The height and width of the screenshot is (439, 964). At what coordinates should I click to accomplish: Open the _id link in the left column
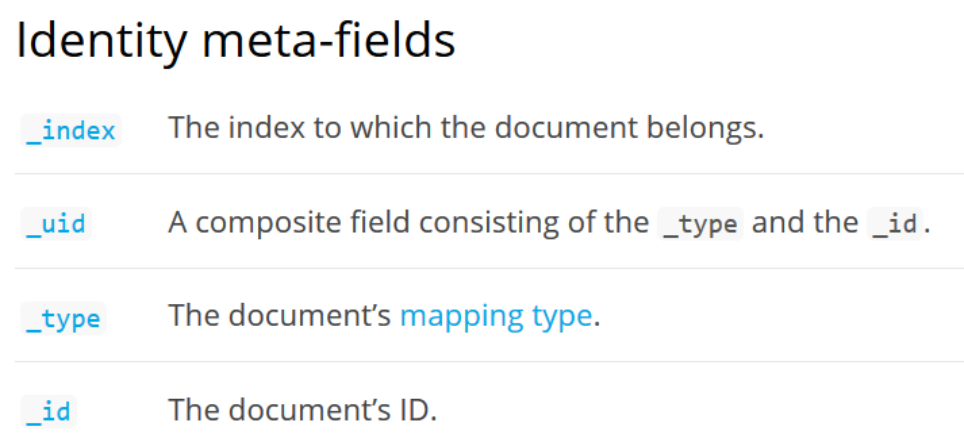pos(49,411)
